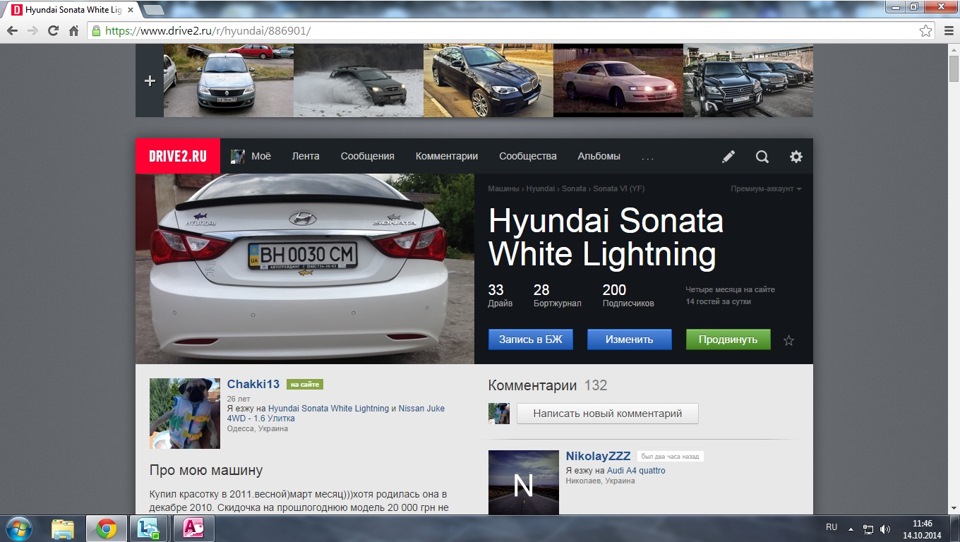
Task: Open the row of black SUVs thumbnail
Action: 748,80
